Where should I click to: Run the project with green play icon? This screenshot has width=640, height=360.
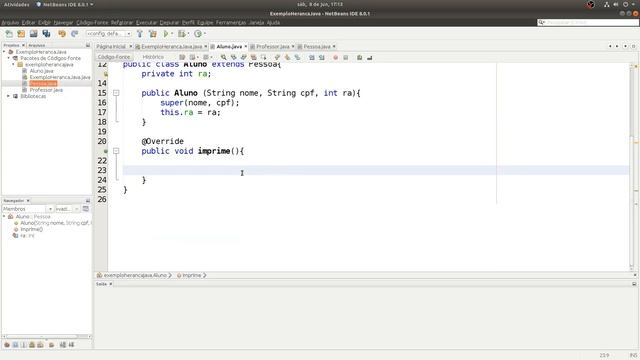pos(166,34)
